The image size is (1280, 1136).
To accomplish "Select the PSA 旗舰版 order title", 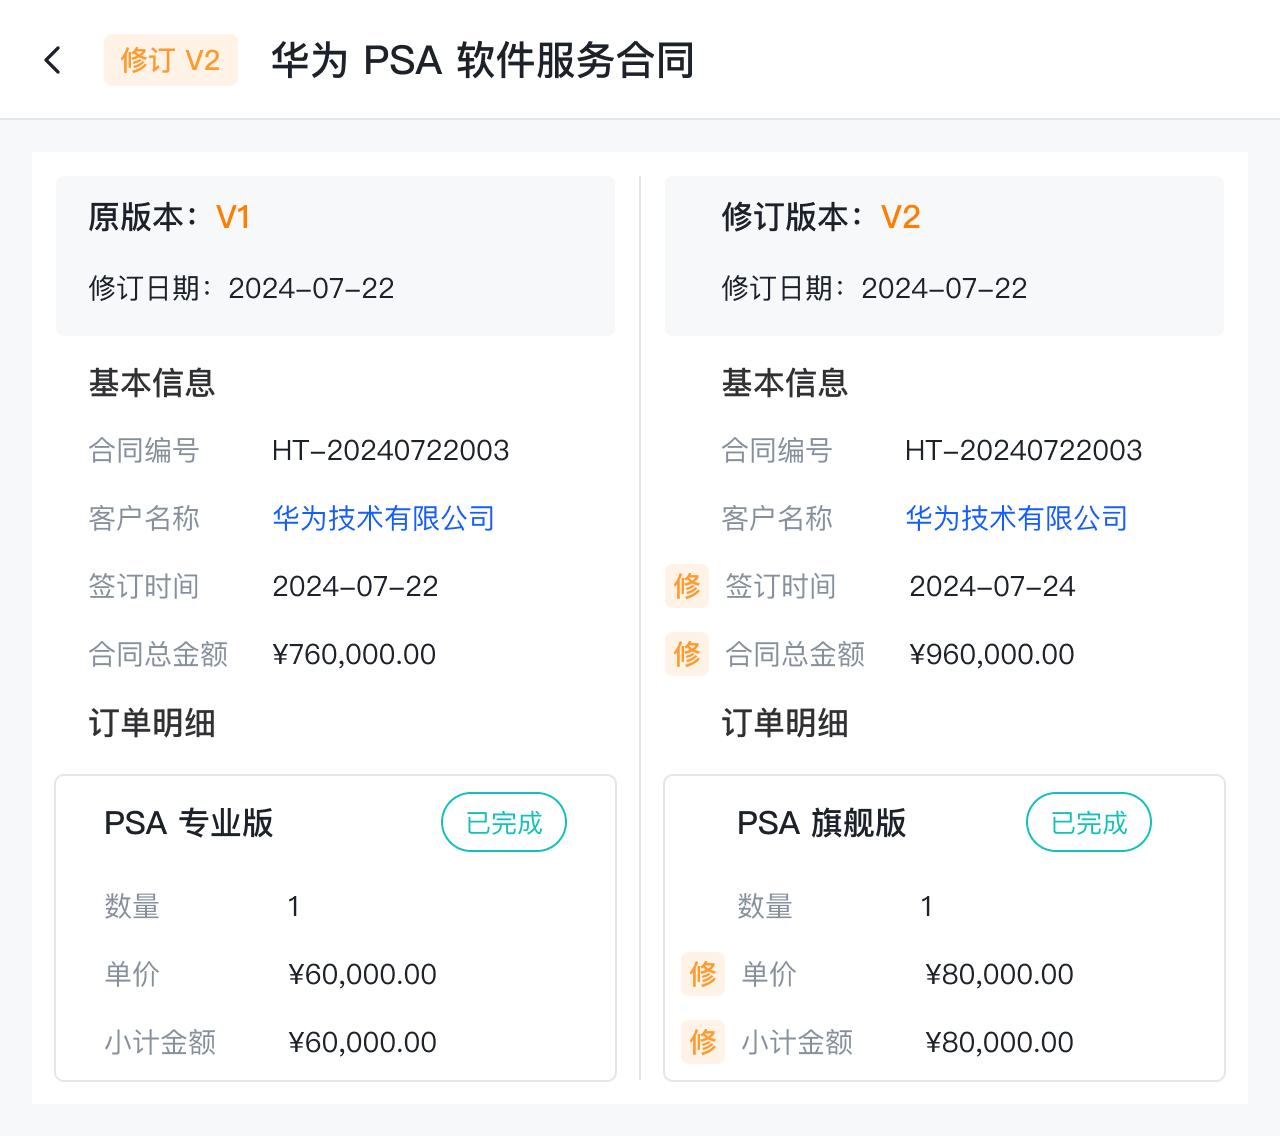I will click(822, 823).
